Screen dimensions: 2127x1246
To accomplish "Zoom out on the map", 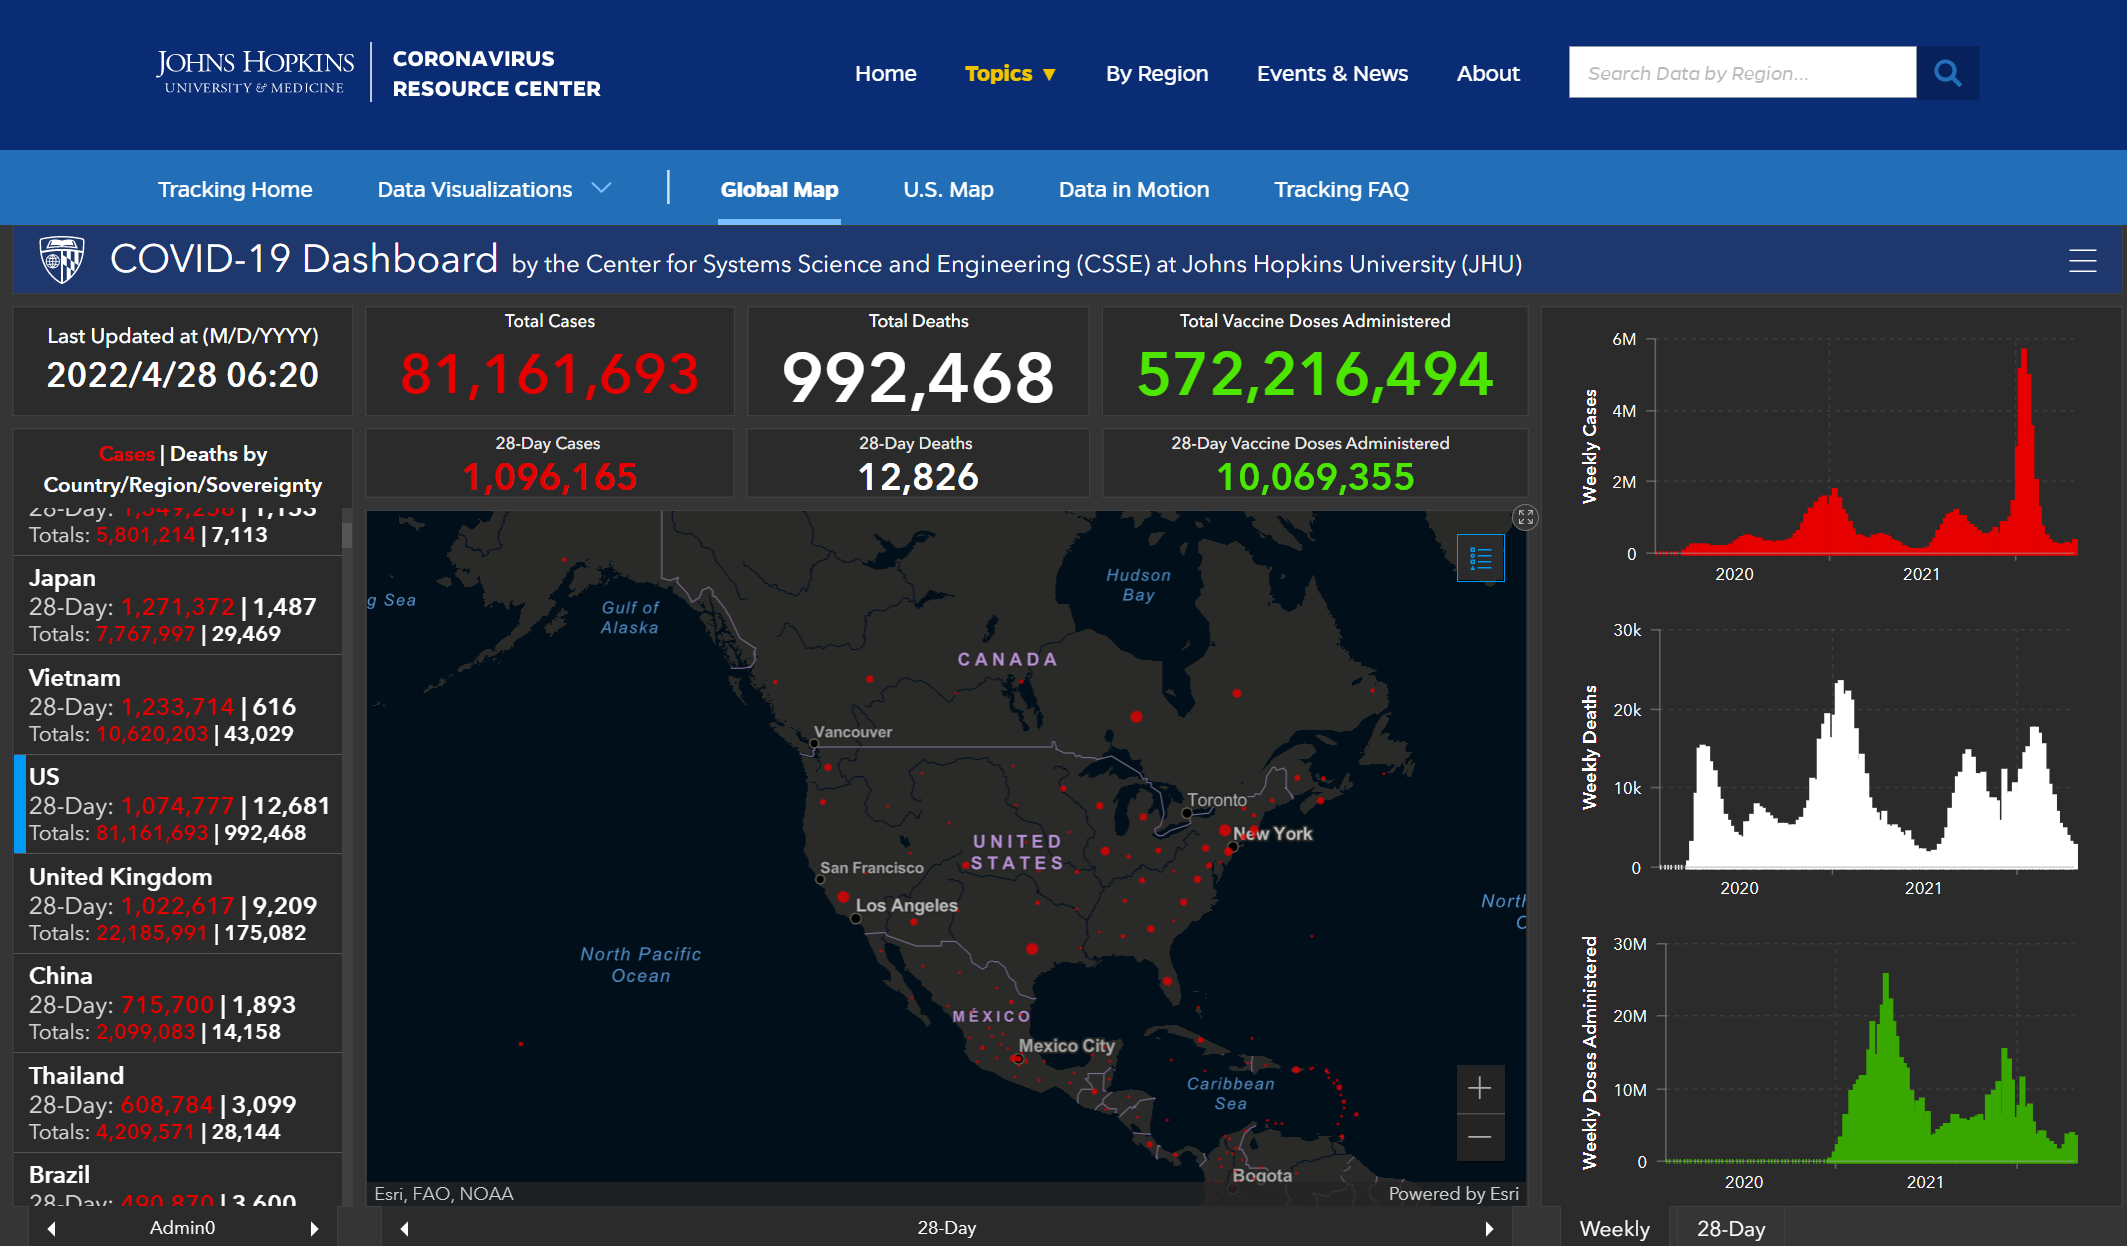I will pos(1480,1137).
